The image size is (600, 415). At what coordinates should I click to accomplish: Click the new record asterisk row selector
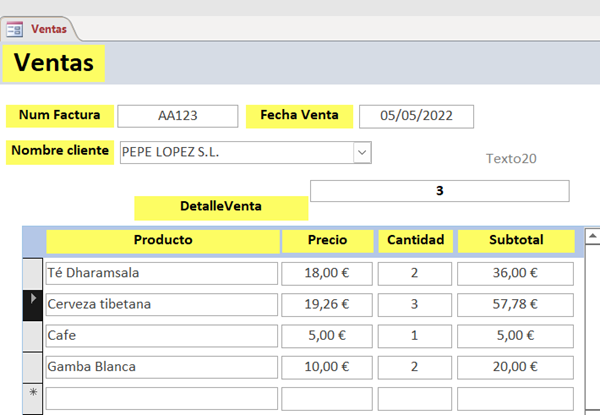[33, 394]
